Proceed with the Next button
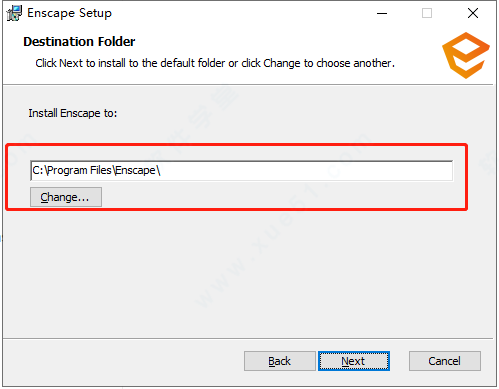This screenshot has height=389, width=499. point(354,361)
